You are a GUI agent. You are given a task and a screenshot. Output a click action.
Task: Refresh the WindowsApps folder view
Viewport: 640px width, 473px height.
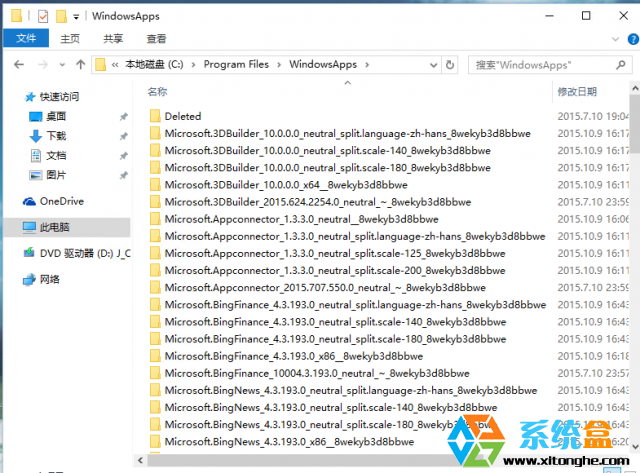coord(450,65)
